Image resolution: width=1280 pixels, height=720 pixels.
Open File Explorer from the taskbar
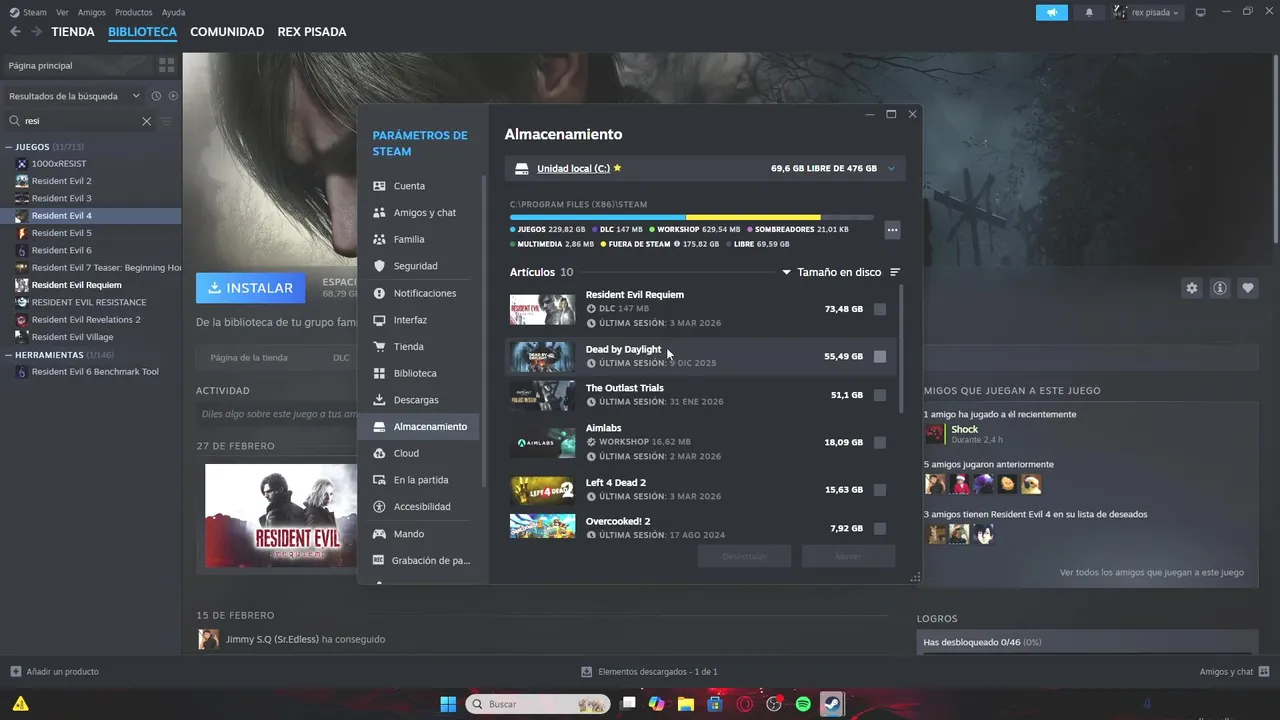pos(686,704)
